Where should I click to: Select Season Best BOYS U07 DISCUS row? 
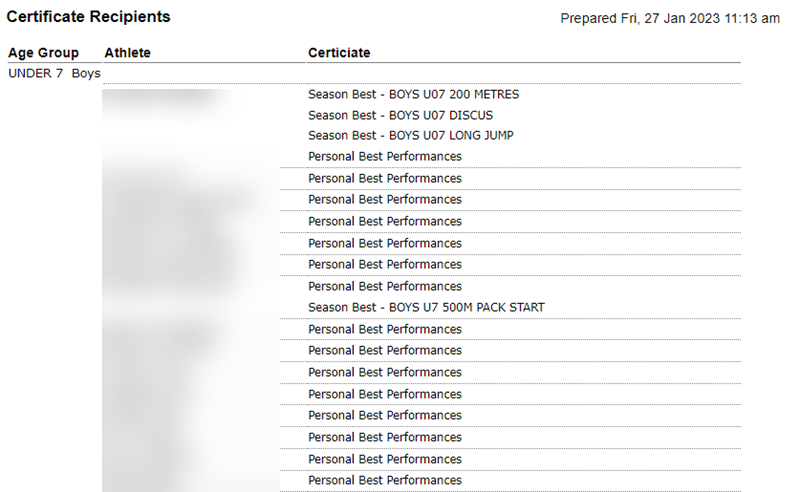click(x=400, y=115)
